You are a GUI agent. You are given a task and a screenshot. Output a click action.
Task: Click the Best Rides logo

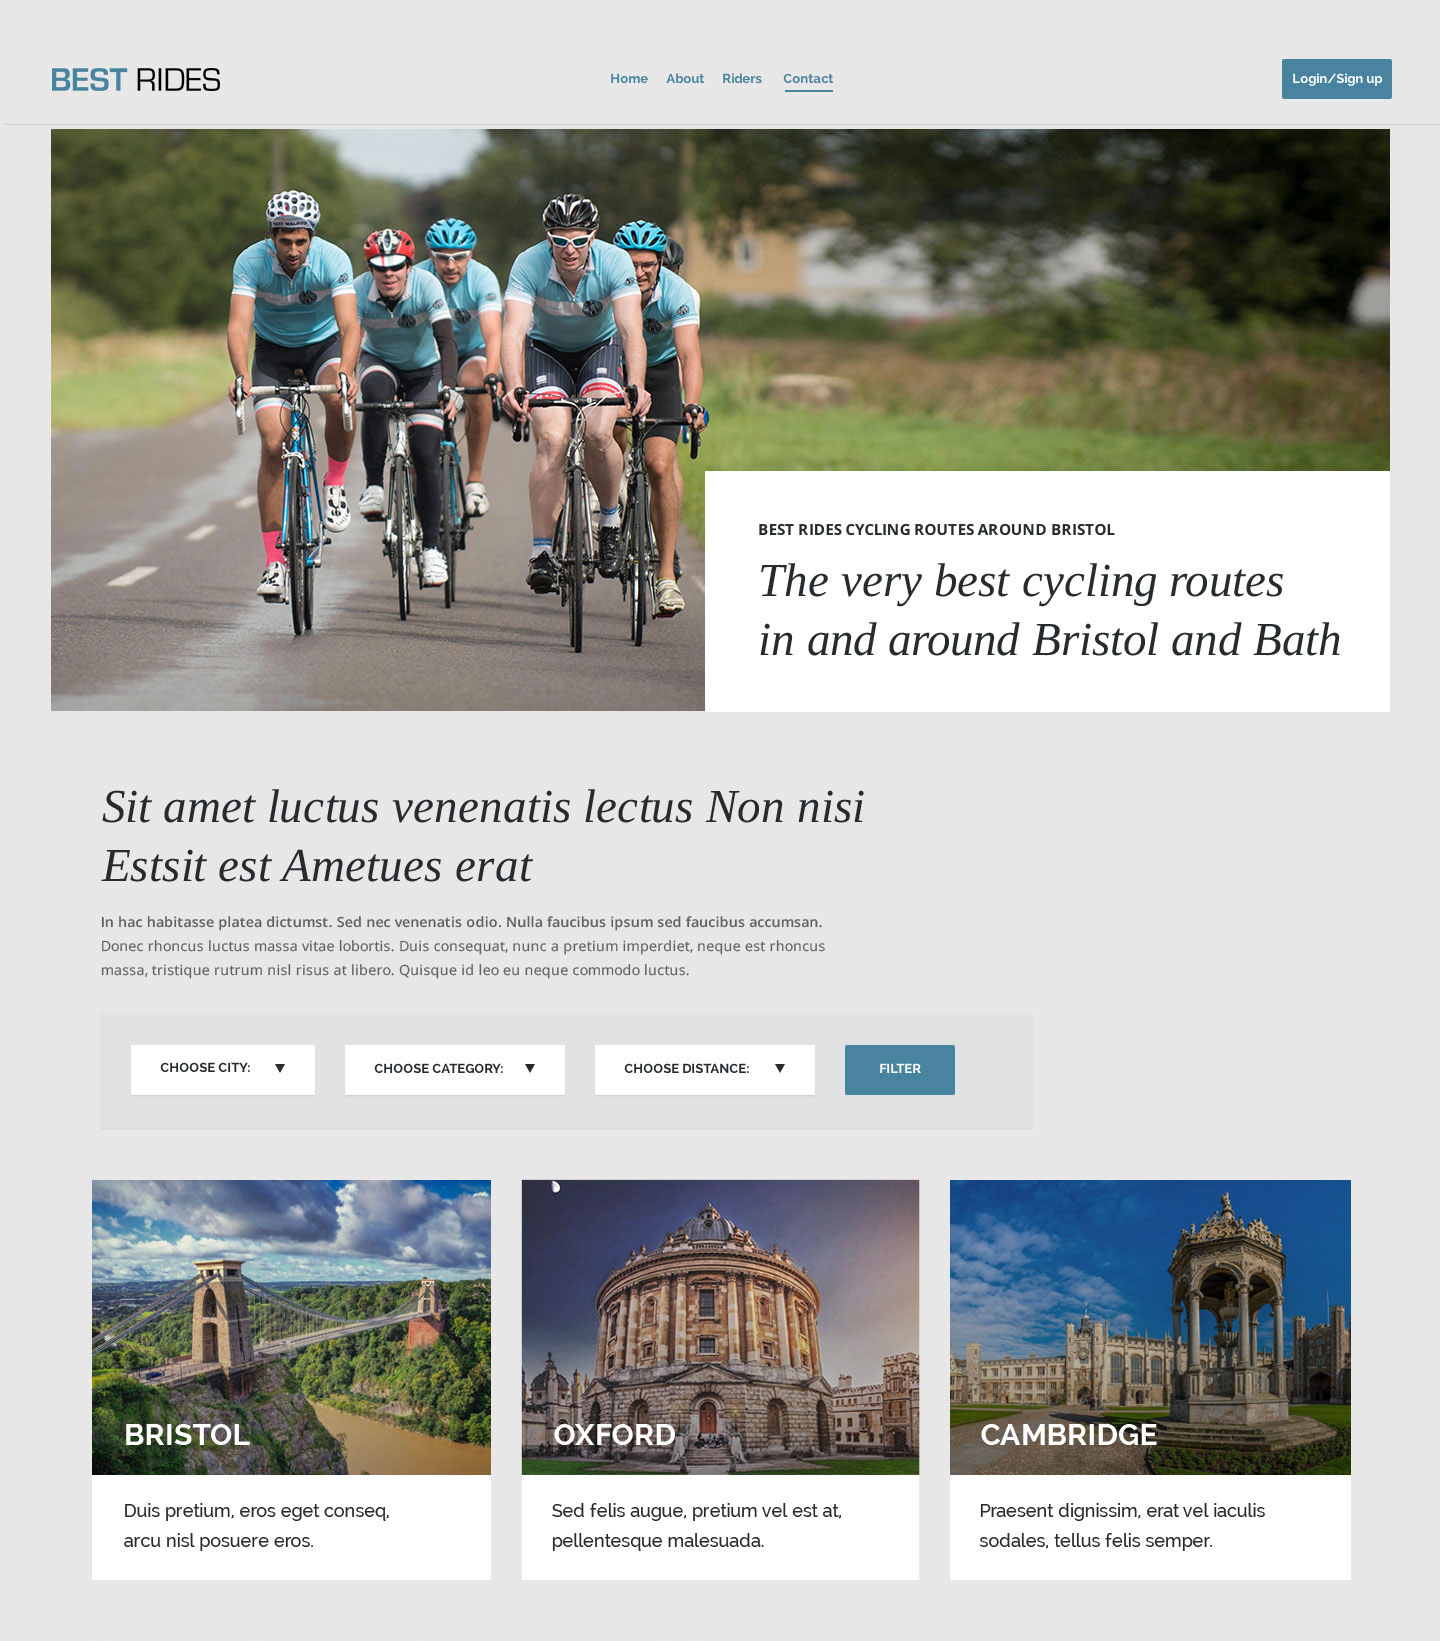136,80
